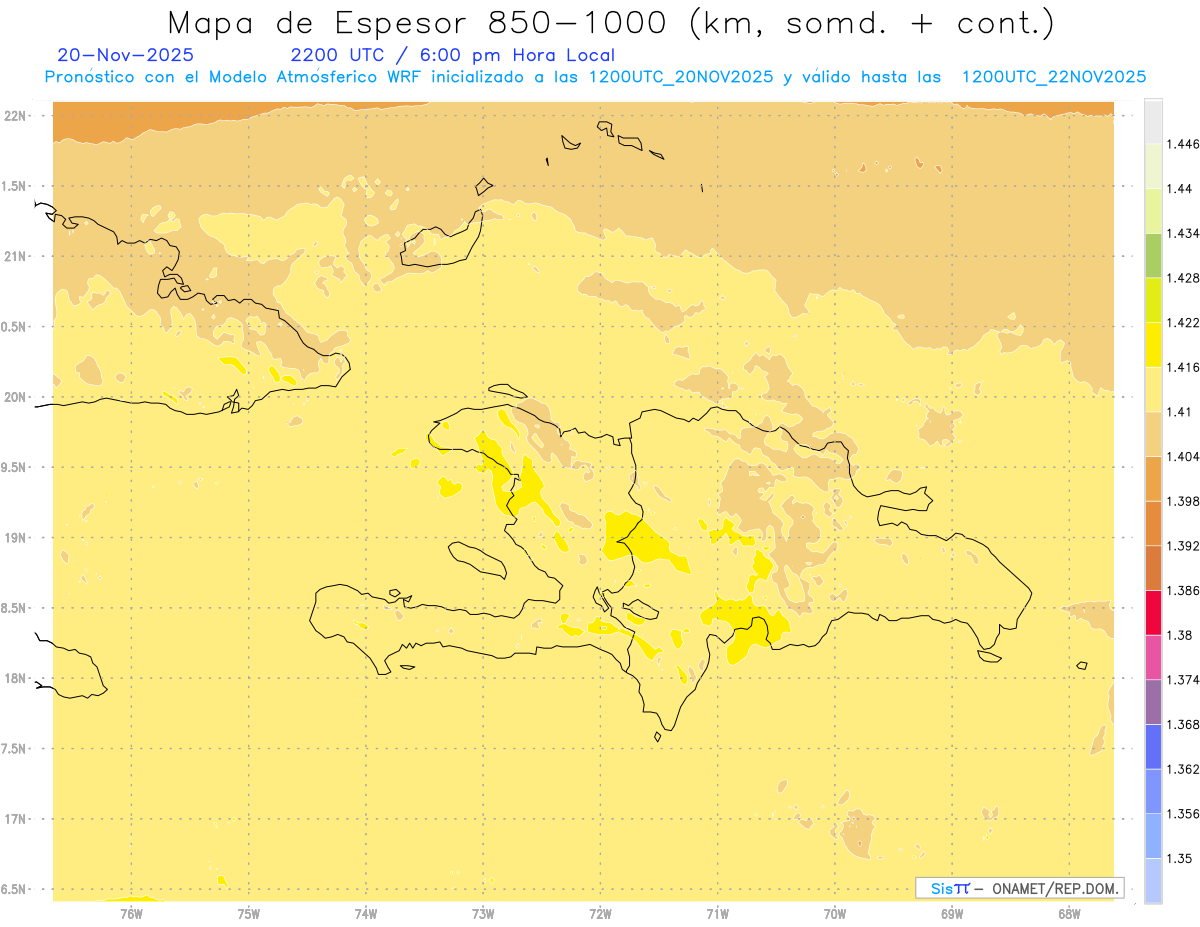
Task: Pick the red legend swatch between 1.38 and 1.386
Action: pyautogui.click(x=1153, y=613)
